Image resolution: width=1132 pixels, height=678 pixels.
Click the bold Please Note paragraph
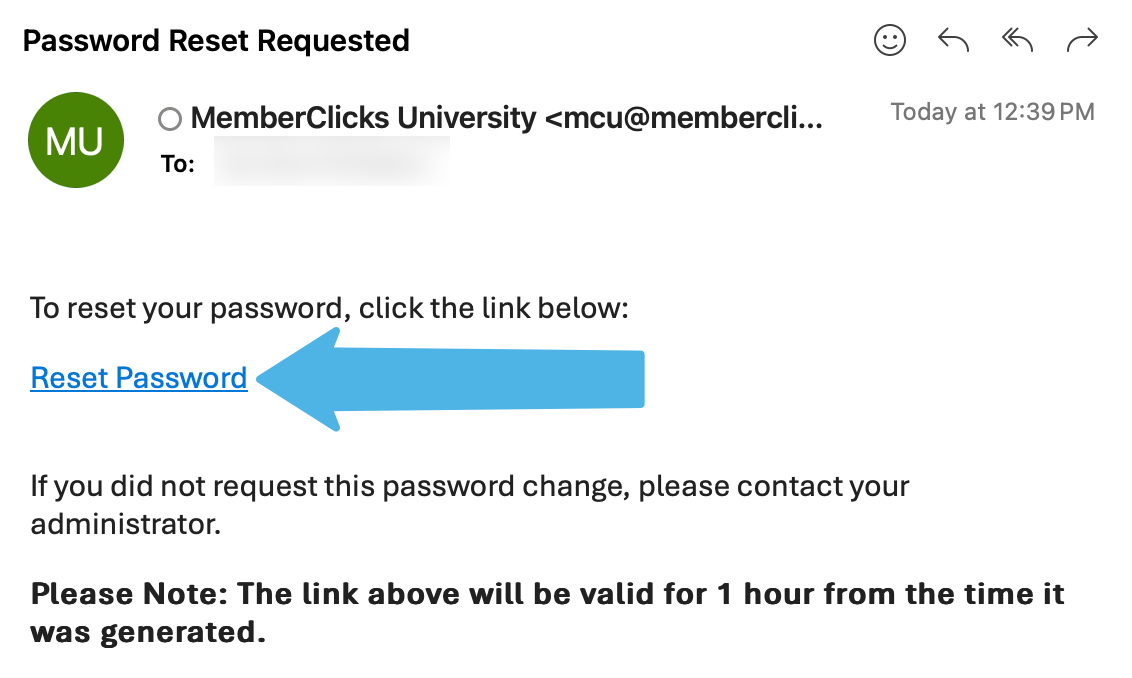[x=547, y=613]
